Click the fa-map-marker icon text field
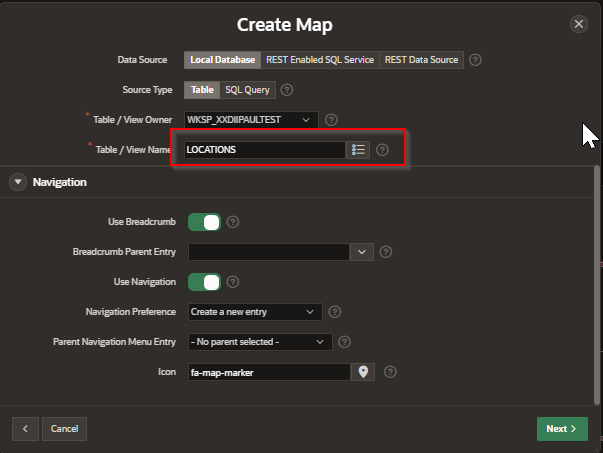603x453 pixels. pos(269,372)
